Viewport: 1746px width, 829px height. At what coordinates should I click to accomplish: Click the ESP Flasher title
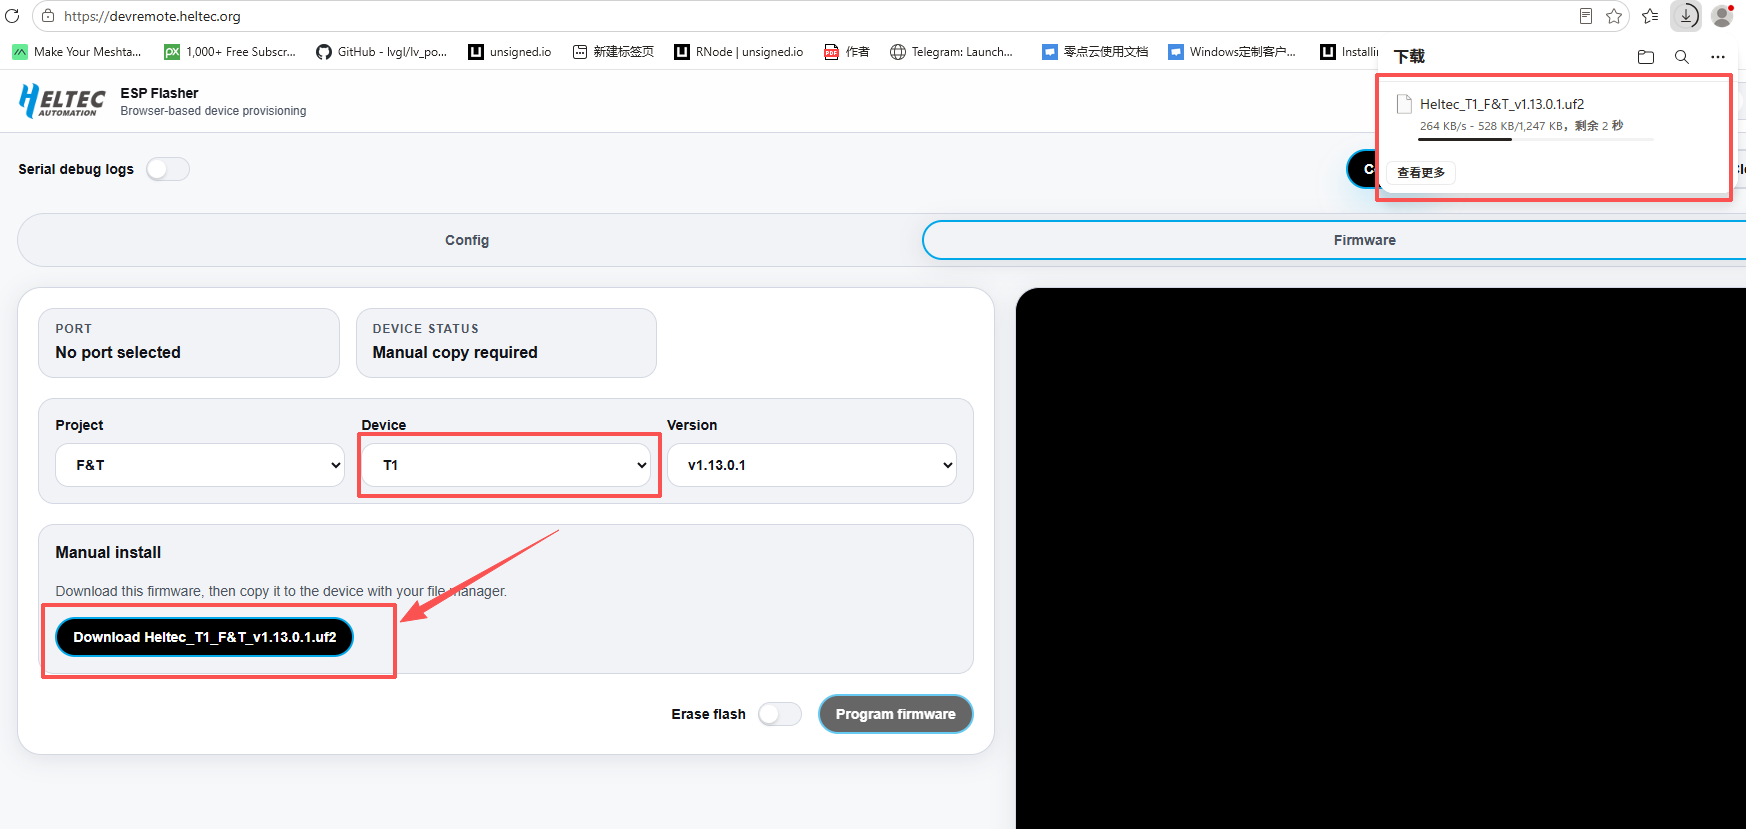pyautogui.click(x=160, y=93)
